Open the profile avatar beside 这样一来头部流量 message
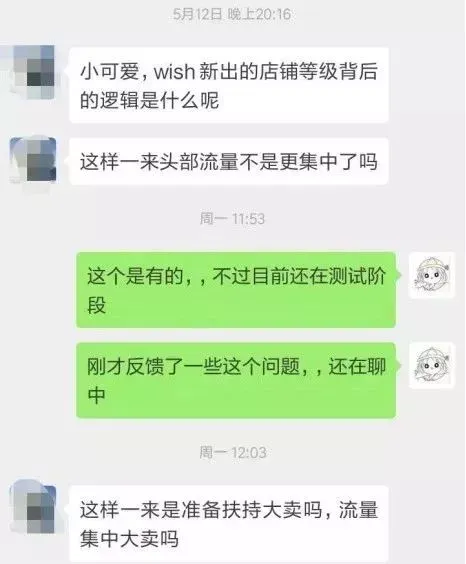The height and width of the screenshot is (564, 466). 33,160
